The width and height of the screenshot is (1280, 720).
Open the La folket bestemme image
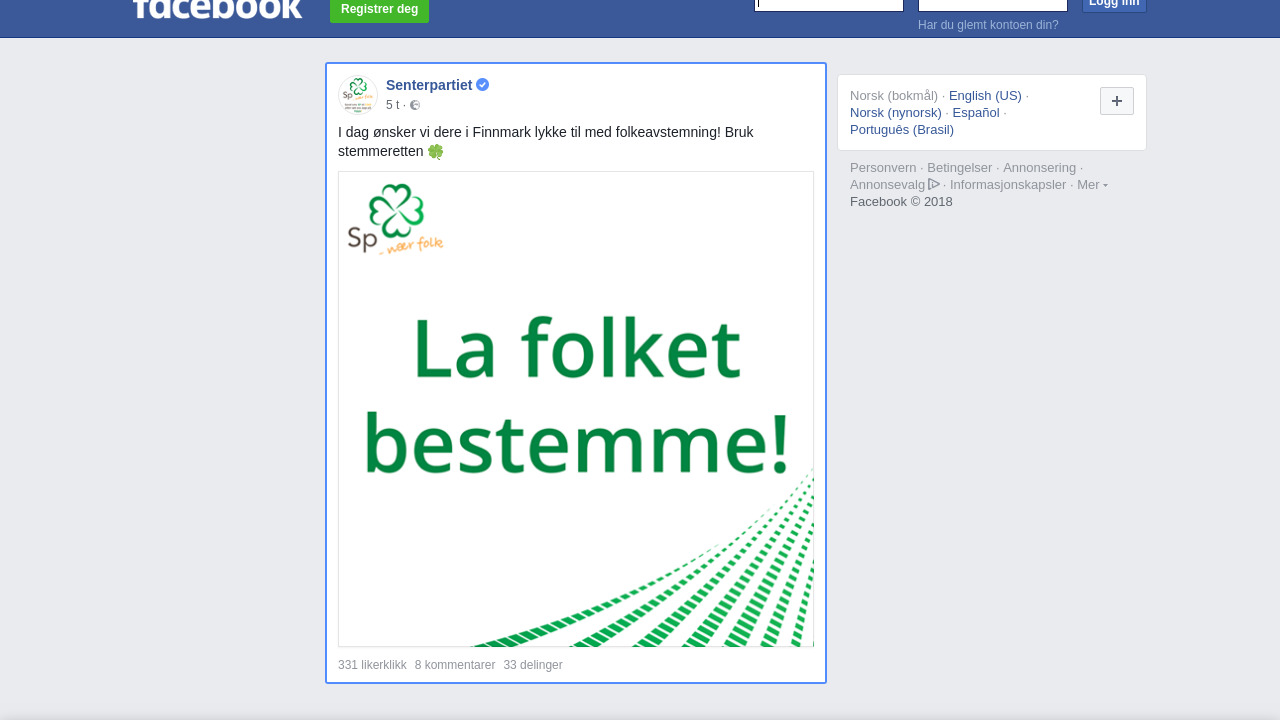coord(576,409)
